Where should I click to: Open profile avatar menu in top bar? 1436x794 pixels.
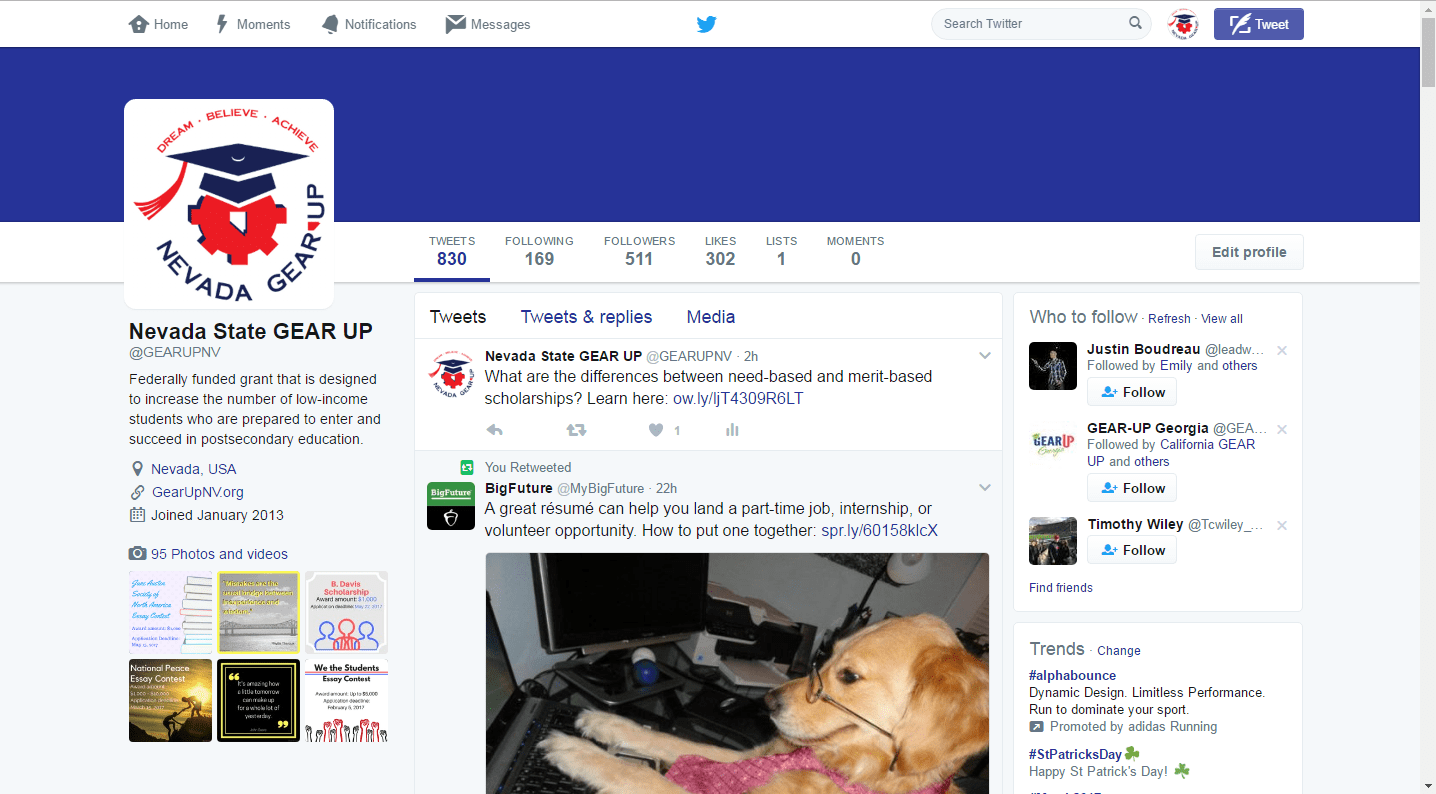1183,24
